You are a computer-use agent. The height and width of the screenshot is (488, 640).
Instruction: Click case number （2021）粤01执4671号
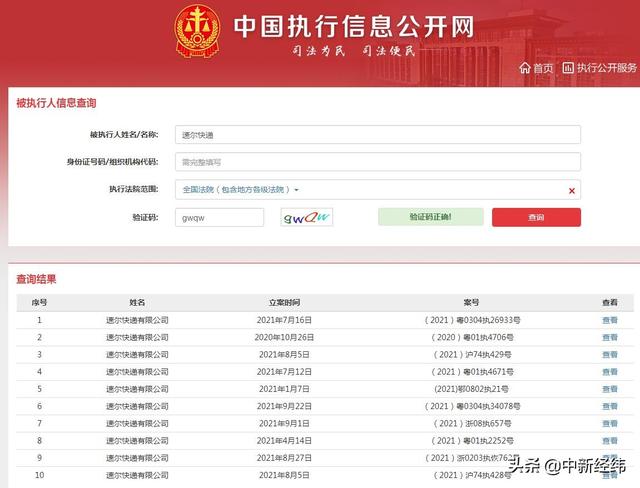click(472, 372)
